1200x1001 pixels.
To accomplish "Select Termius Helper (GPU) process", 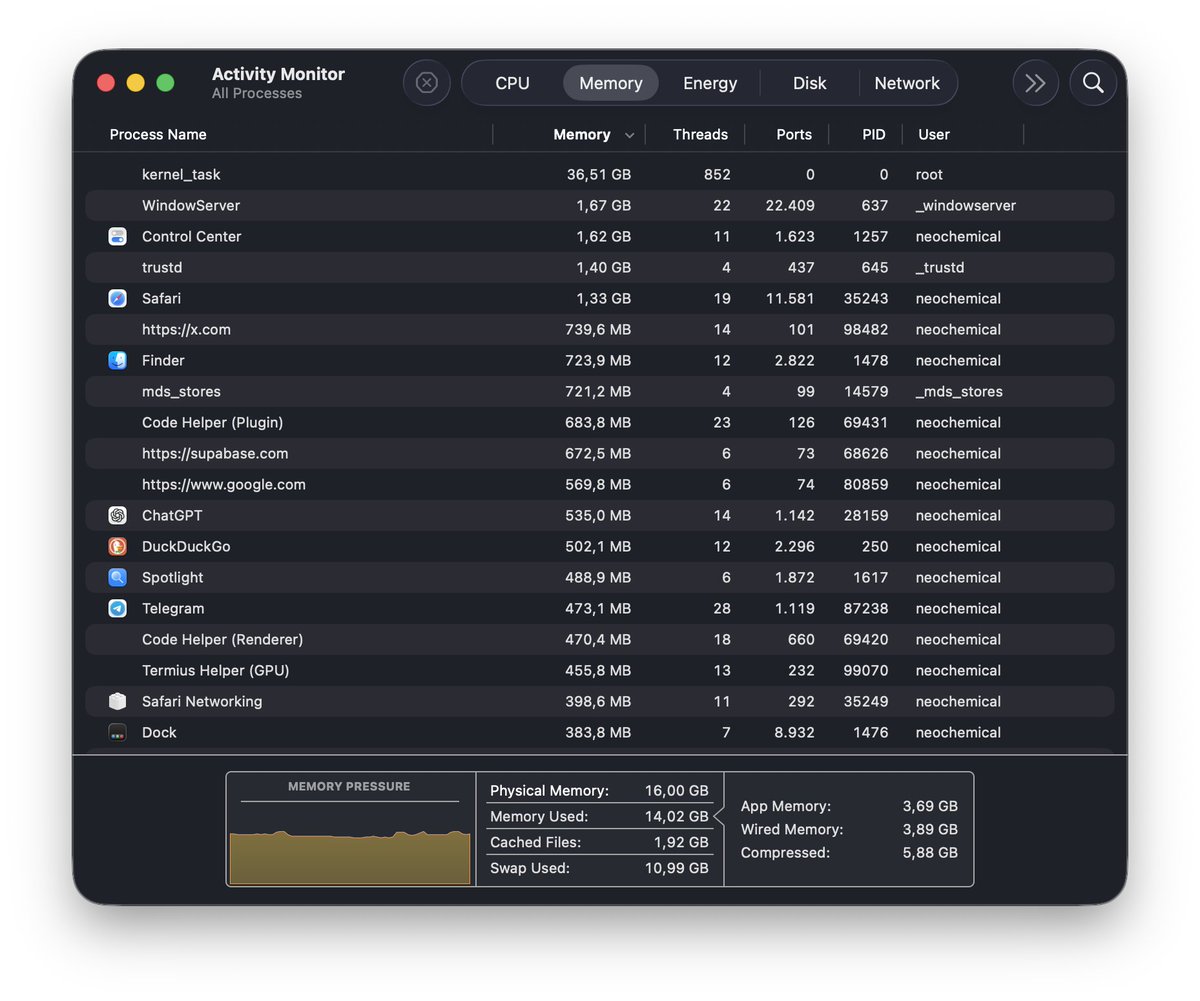I will click(600, 671).
